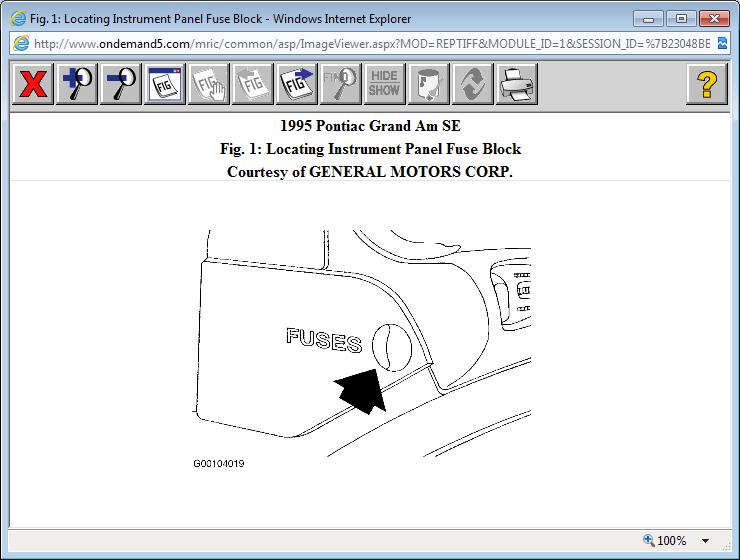Click the 100% zoom level button
The image size is (740, 560).
(665, 540)
